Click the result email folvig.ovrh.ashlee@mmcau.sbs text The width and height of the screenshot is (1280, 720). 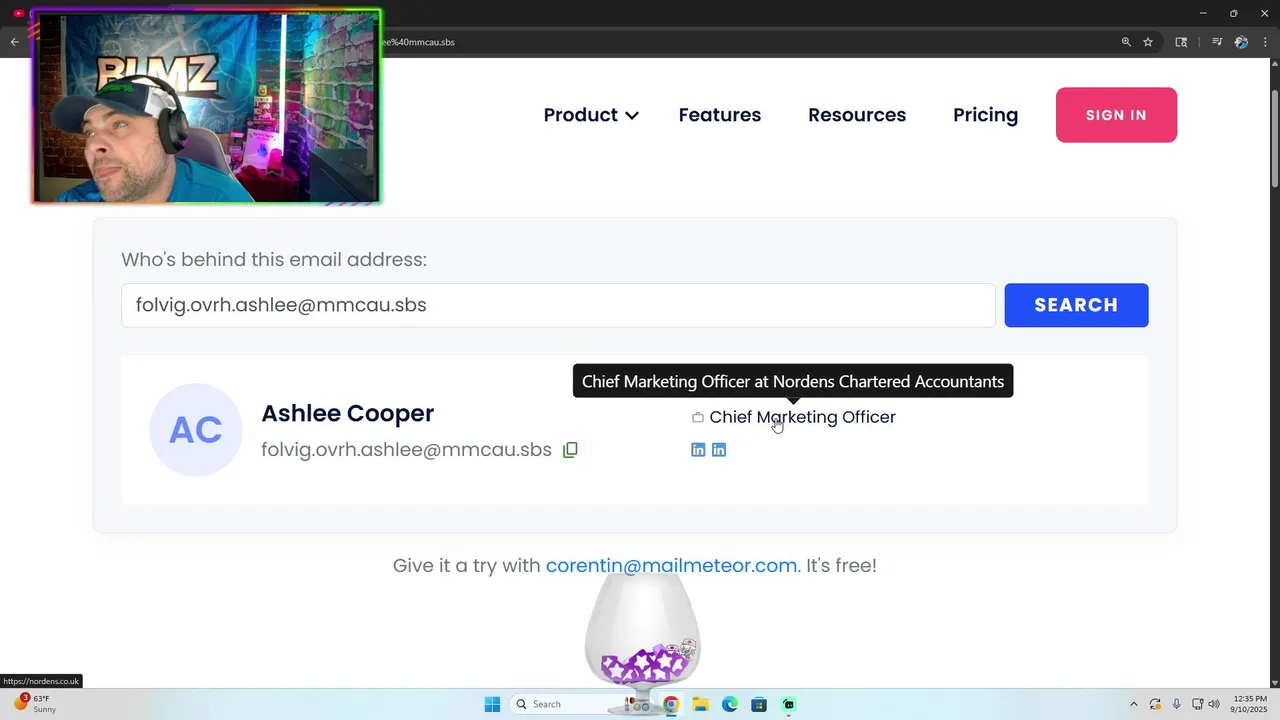(406, 450)
